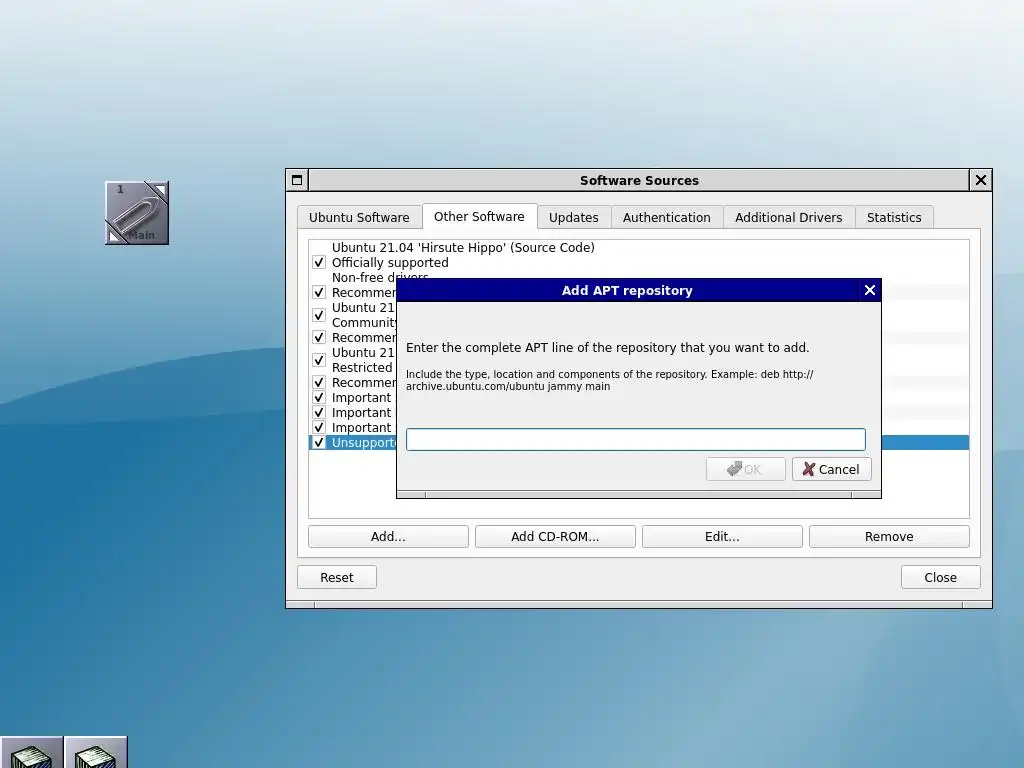This screenshot has height=768, width=1024.
Task: Open the Authentication tab
Action: [x=667, y=217]
